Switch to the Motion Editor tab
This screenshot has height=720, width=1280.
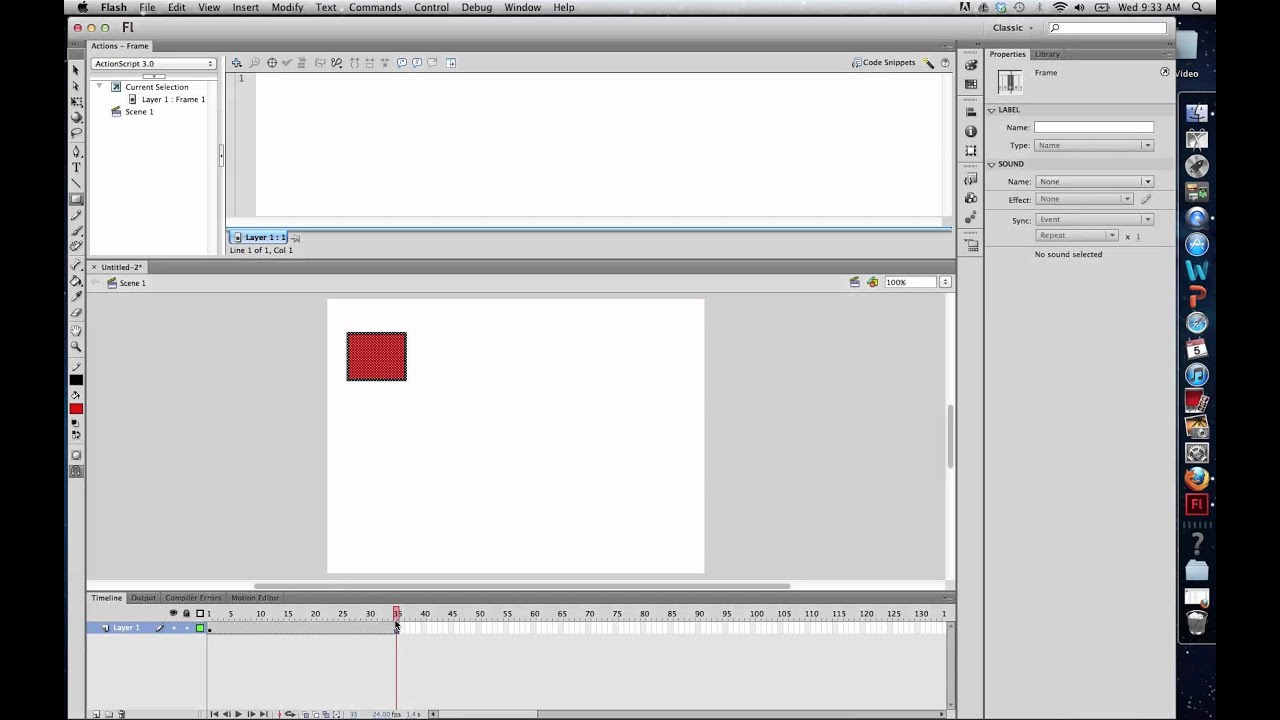[255, 598]
